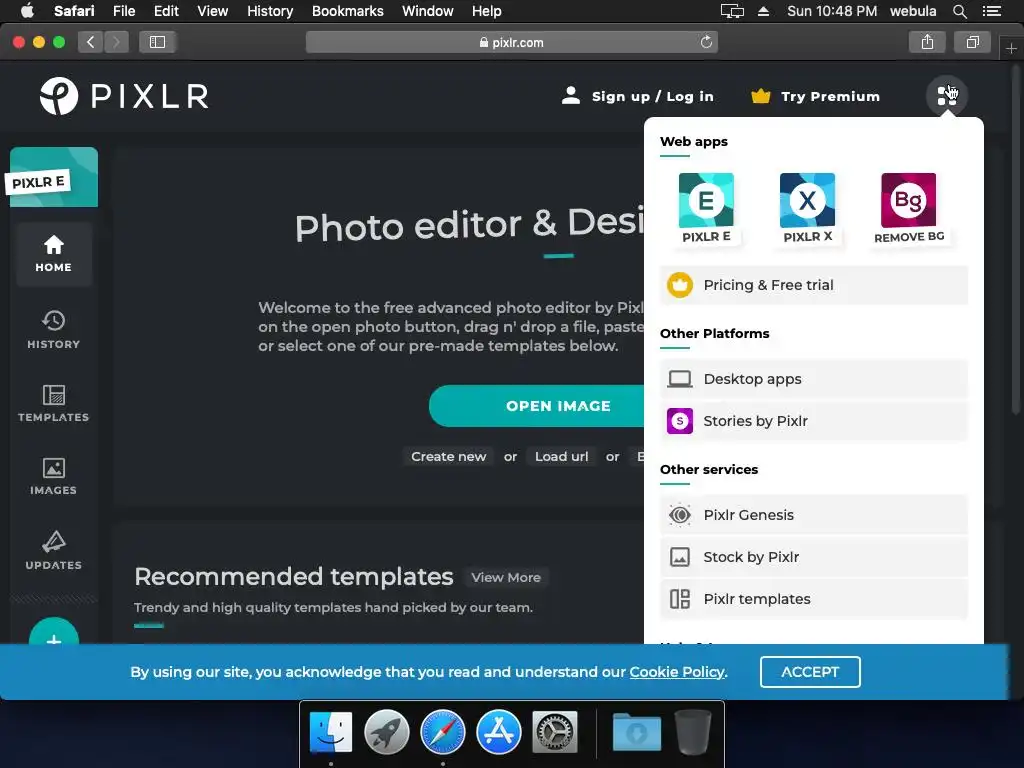Image resolution: width=1024 pixels, height=768 pixels.
Task: Open Pixlr Genesis service
Action: click(x=814, y=515)
